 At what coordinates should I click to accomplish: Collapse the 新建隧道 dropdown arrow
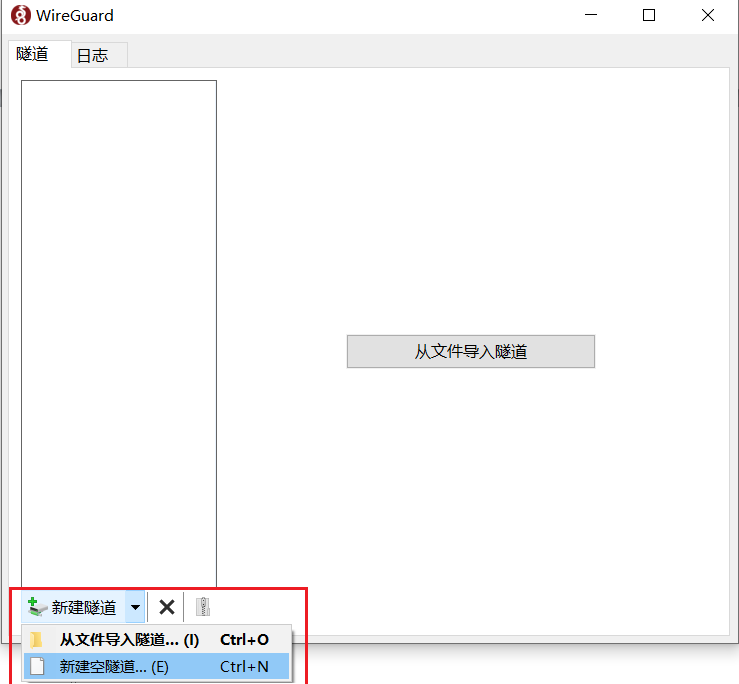coord(136,607)
